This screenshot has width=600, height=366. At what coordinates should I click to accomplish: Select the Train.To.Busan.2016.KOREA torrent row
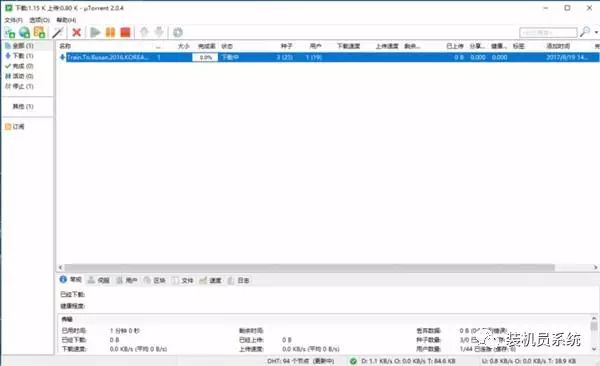point(329,57)
